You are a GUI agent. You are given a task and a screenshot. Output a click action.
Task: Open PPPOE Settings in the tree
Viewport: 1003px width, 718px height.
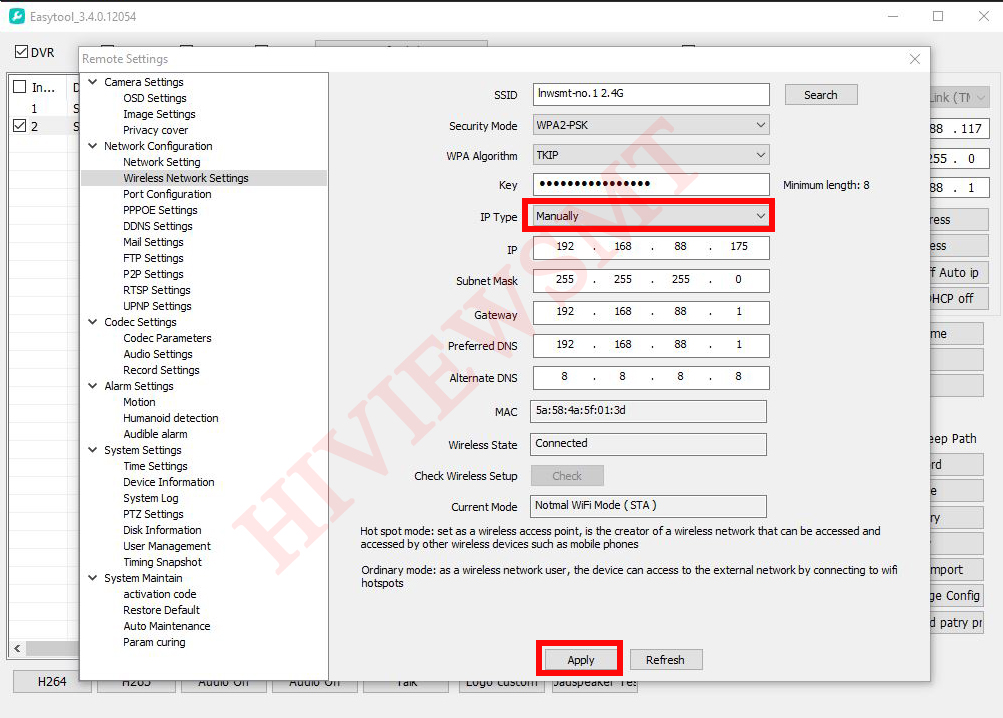(160, 210)
